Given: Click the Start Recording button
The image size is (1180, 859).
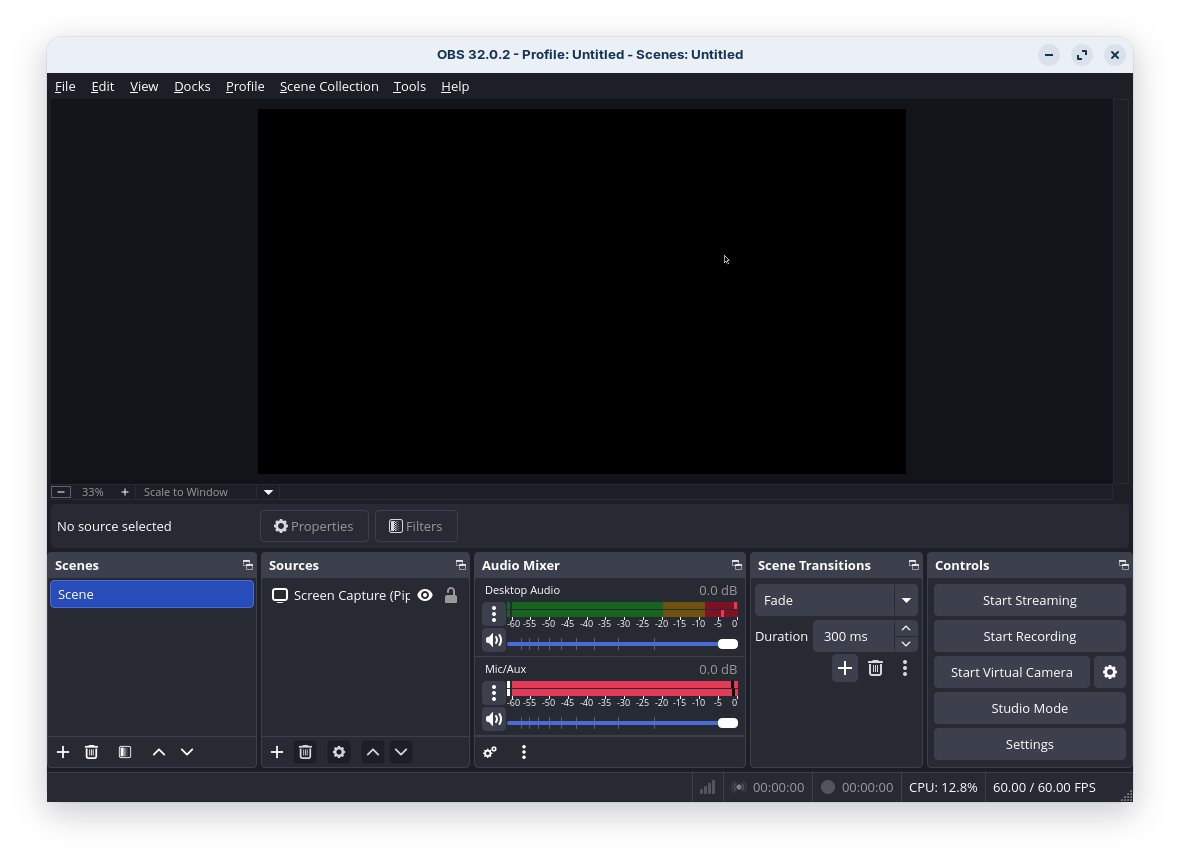Looking at the screenshot, I should (x=1029, y=636).
